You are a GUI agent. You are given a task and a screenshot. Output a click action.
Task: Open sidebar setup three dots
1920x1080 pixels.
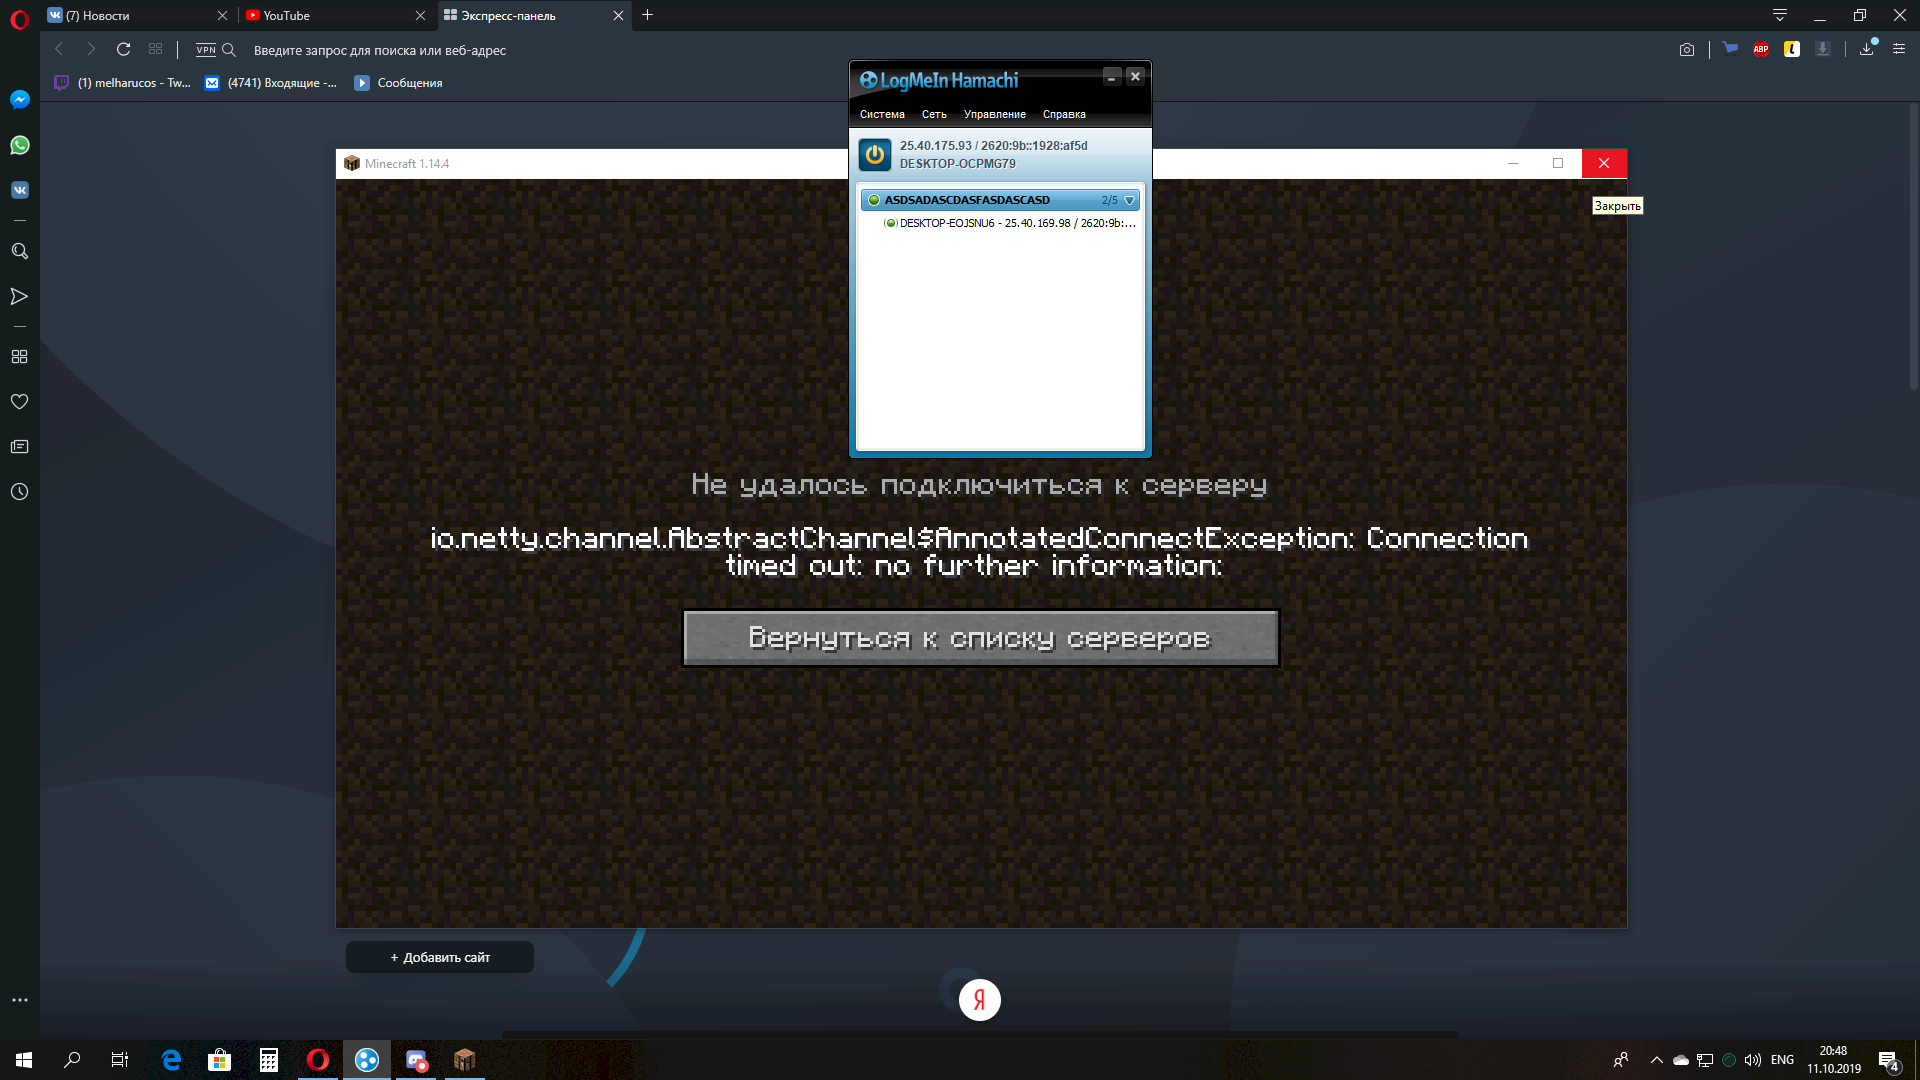pyautogui.click(x=19, y=999)
